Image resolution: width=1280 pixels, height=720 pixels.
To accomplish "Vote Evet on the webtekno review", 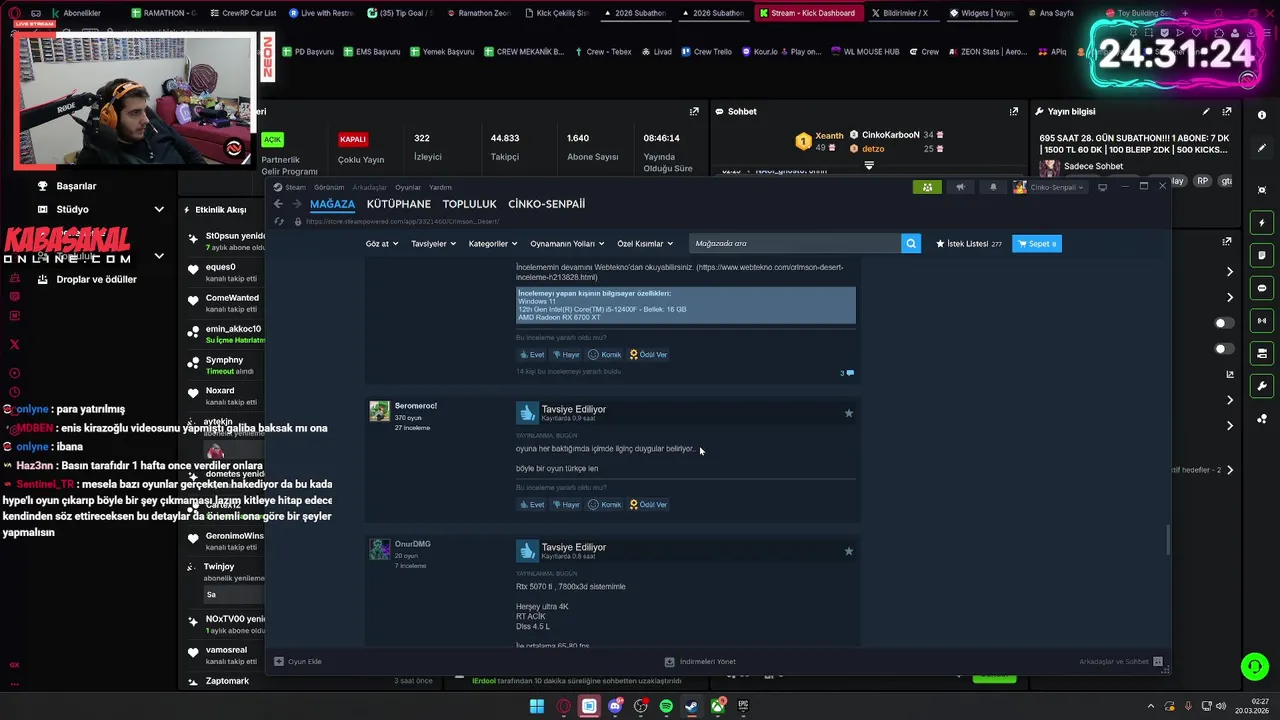I will pyautogui.click(x=532, y=354).
